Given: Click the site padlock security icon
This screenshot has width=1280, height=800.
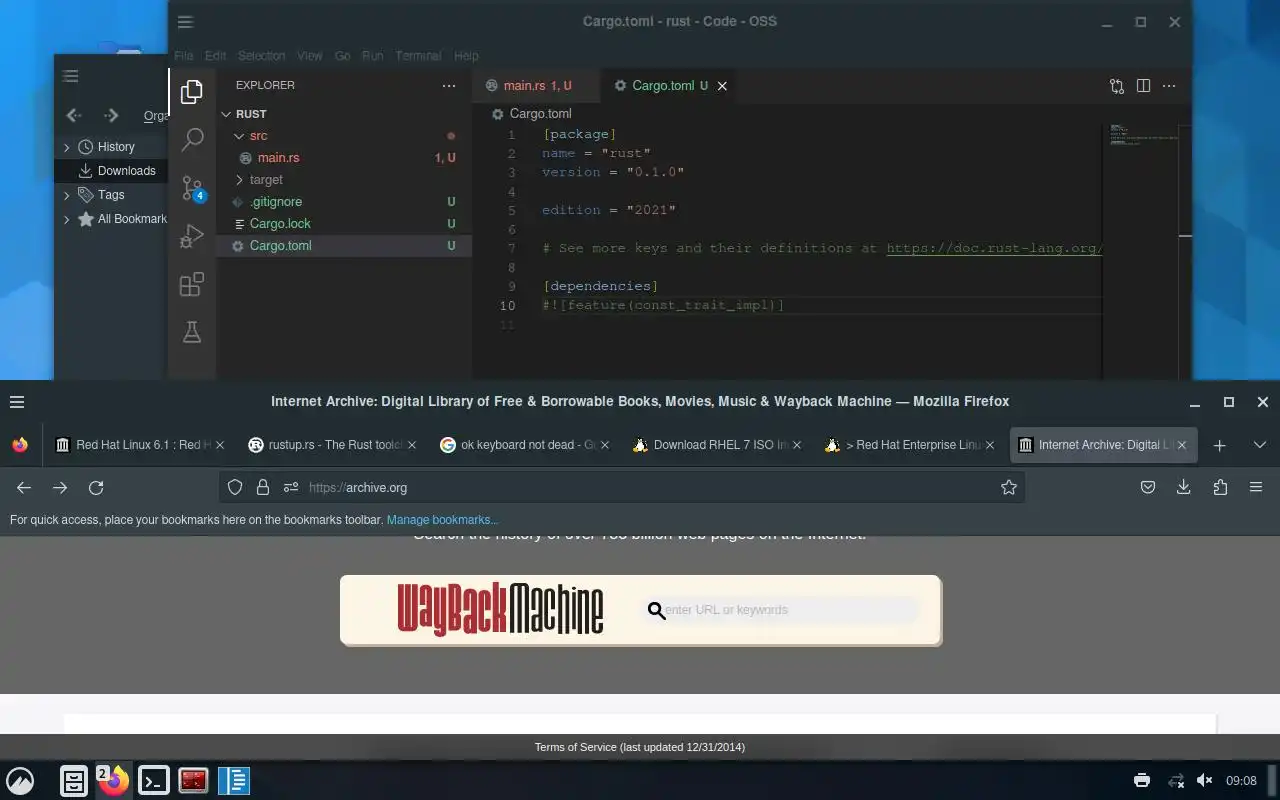Looking at the screenshot, I should (263, 487).
